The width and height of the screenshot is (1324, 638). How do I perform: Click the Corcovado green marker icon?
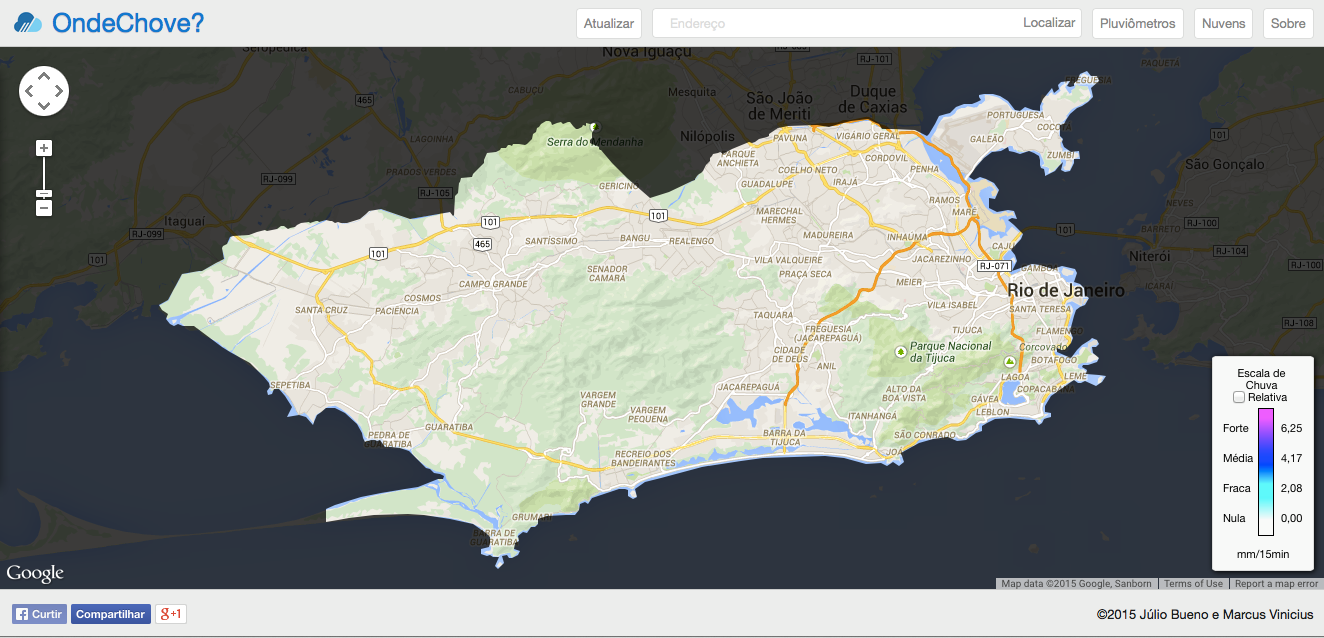(1010, 361)
